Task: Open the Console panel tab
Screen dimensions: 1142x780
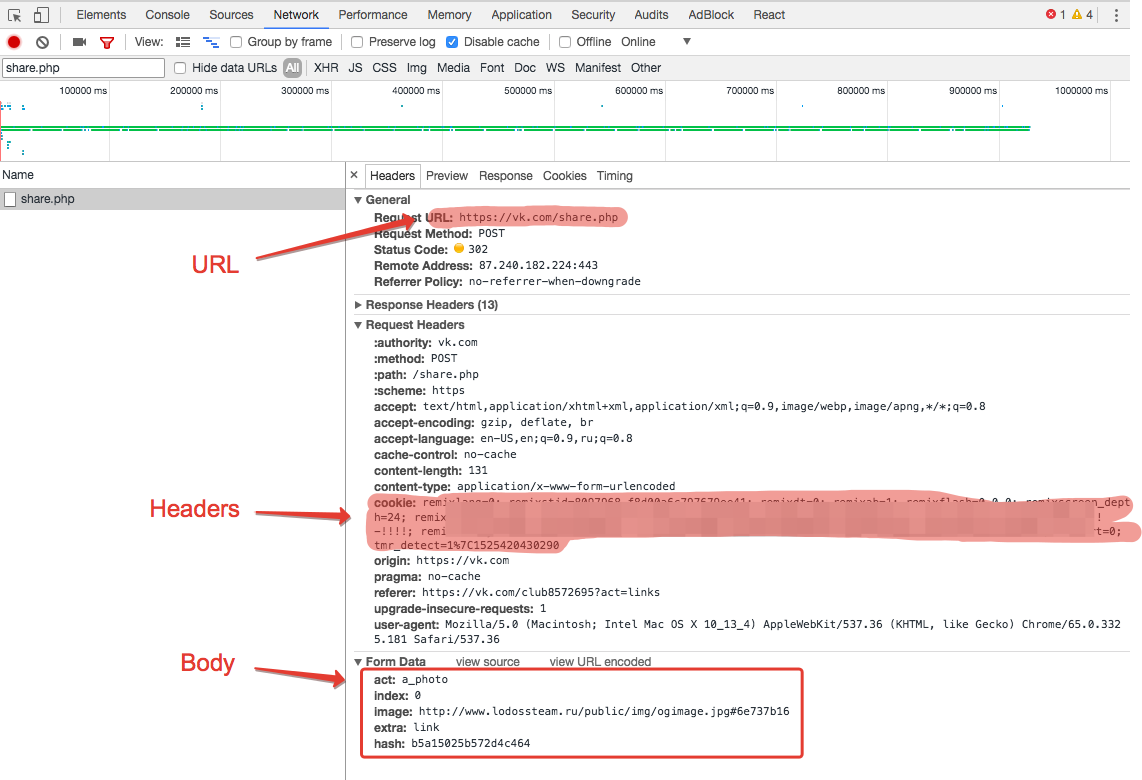Action: [x=168, y=15]
